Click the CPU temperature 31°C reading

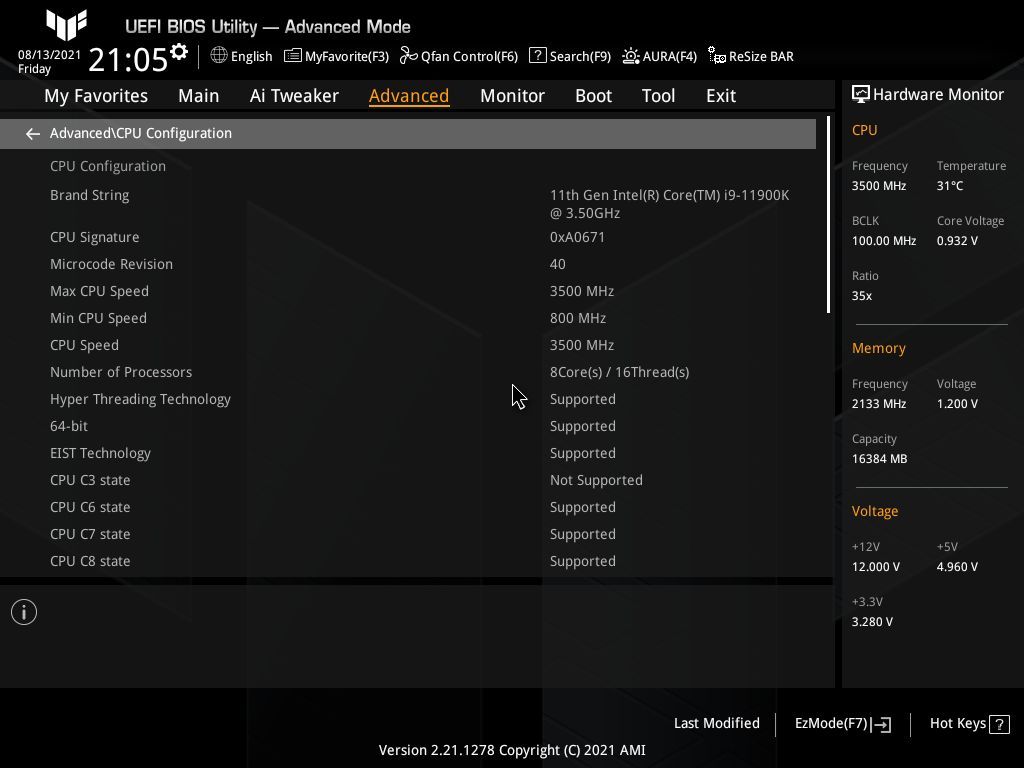(950, 186)
